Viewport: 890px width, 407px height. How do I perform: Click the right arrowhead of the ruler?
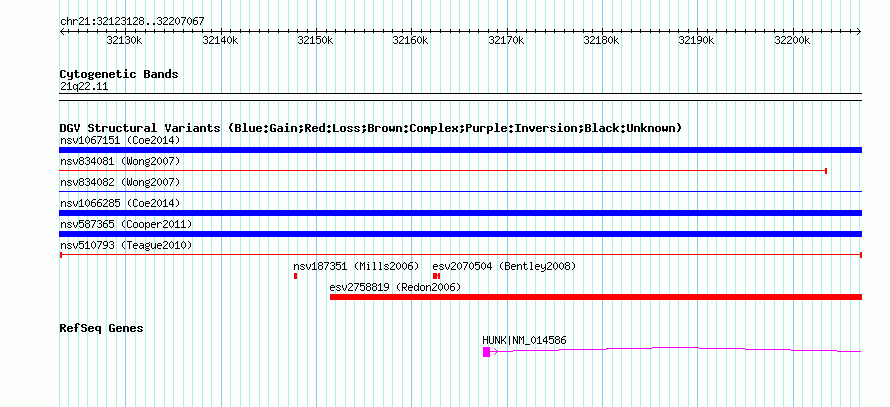click(x=859, y=32)
